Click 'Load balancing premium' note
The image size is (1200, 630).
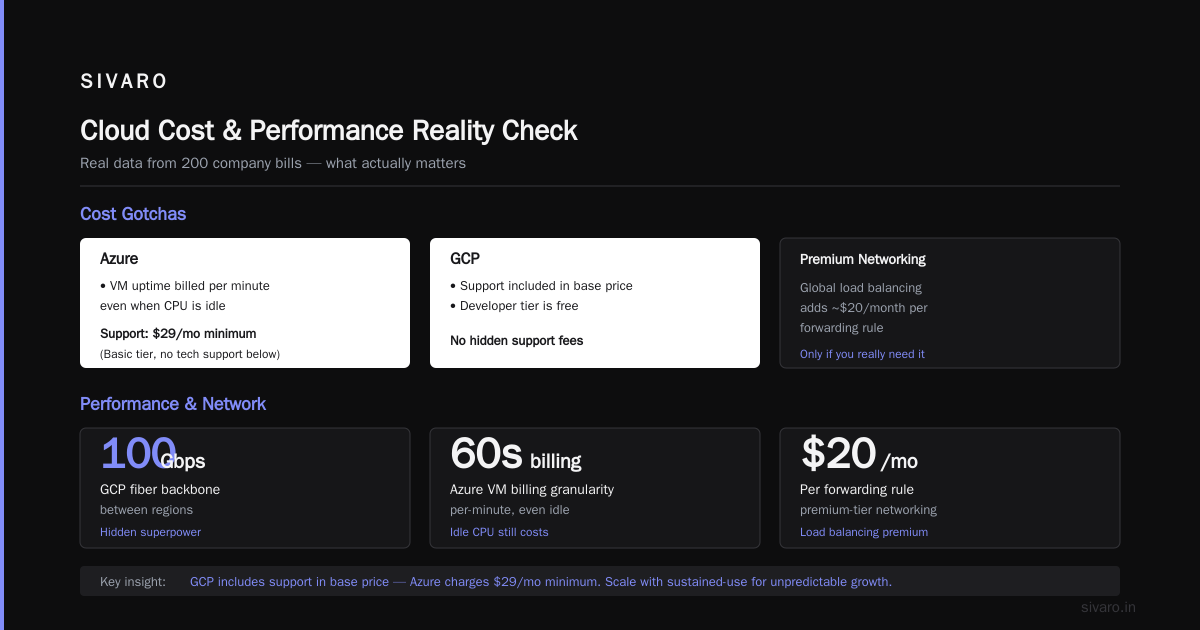pos(864,532)
